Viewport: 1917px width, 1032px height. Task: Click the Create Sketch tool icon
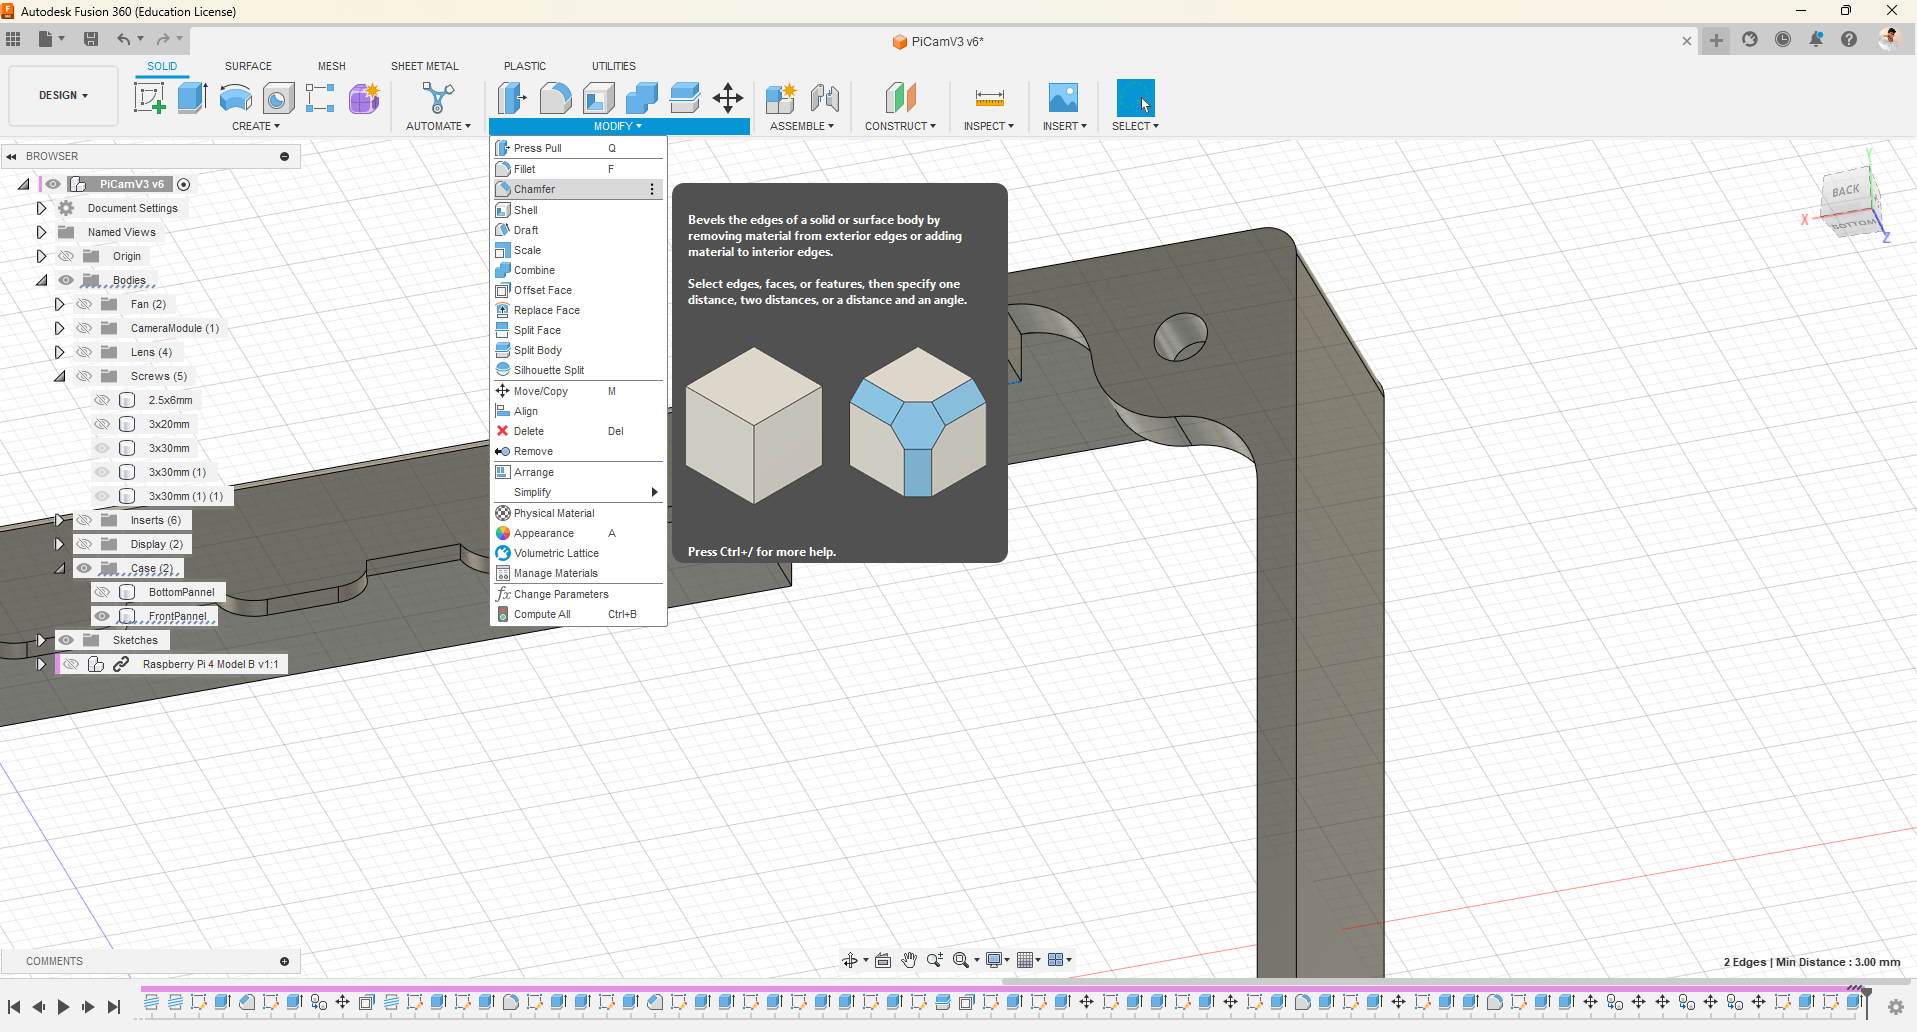(149, 98)
